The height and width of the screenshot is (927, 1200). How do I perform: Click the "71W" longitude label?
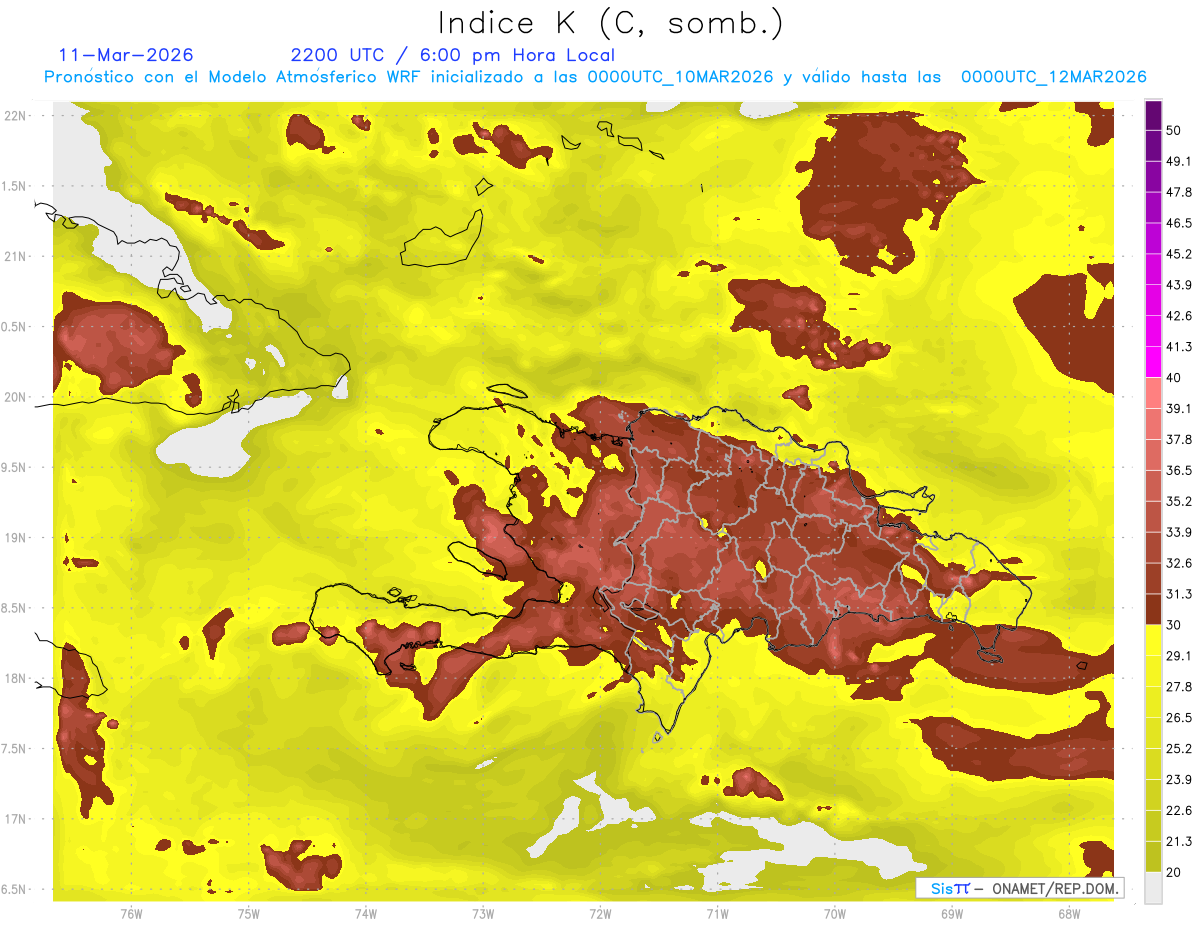point(717,914)
